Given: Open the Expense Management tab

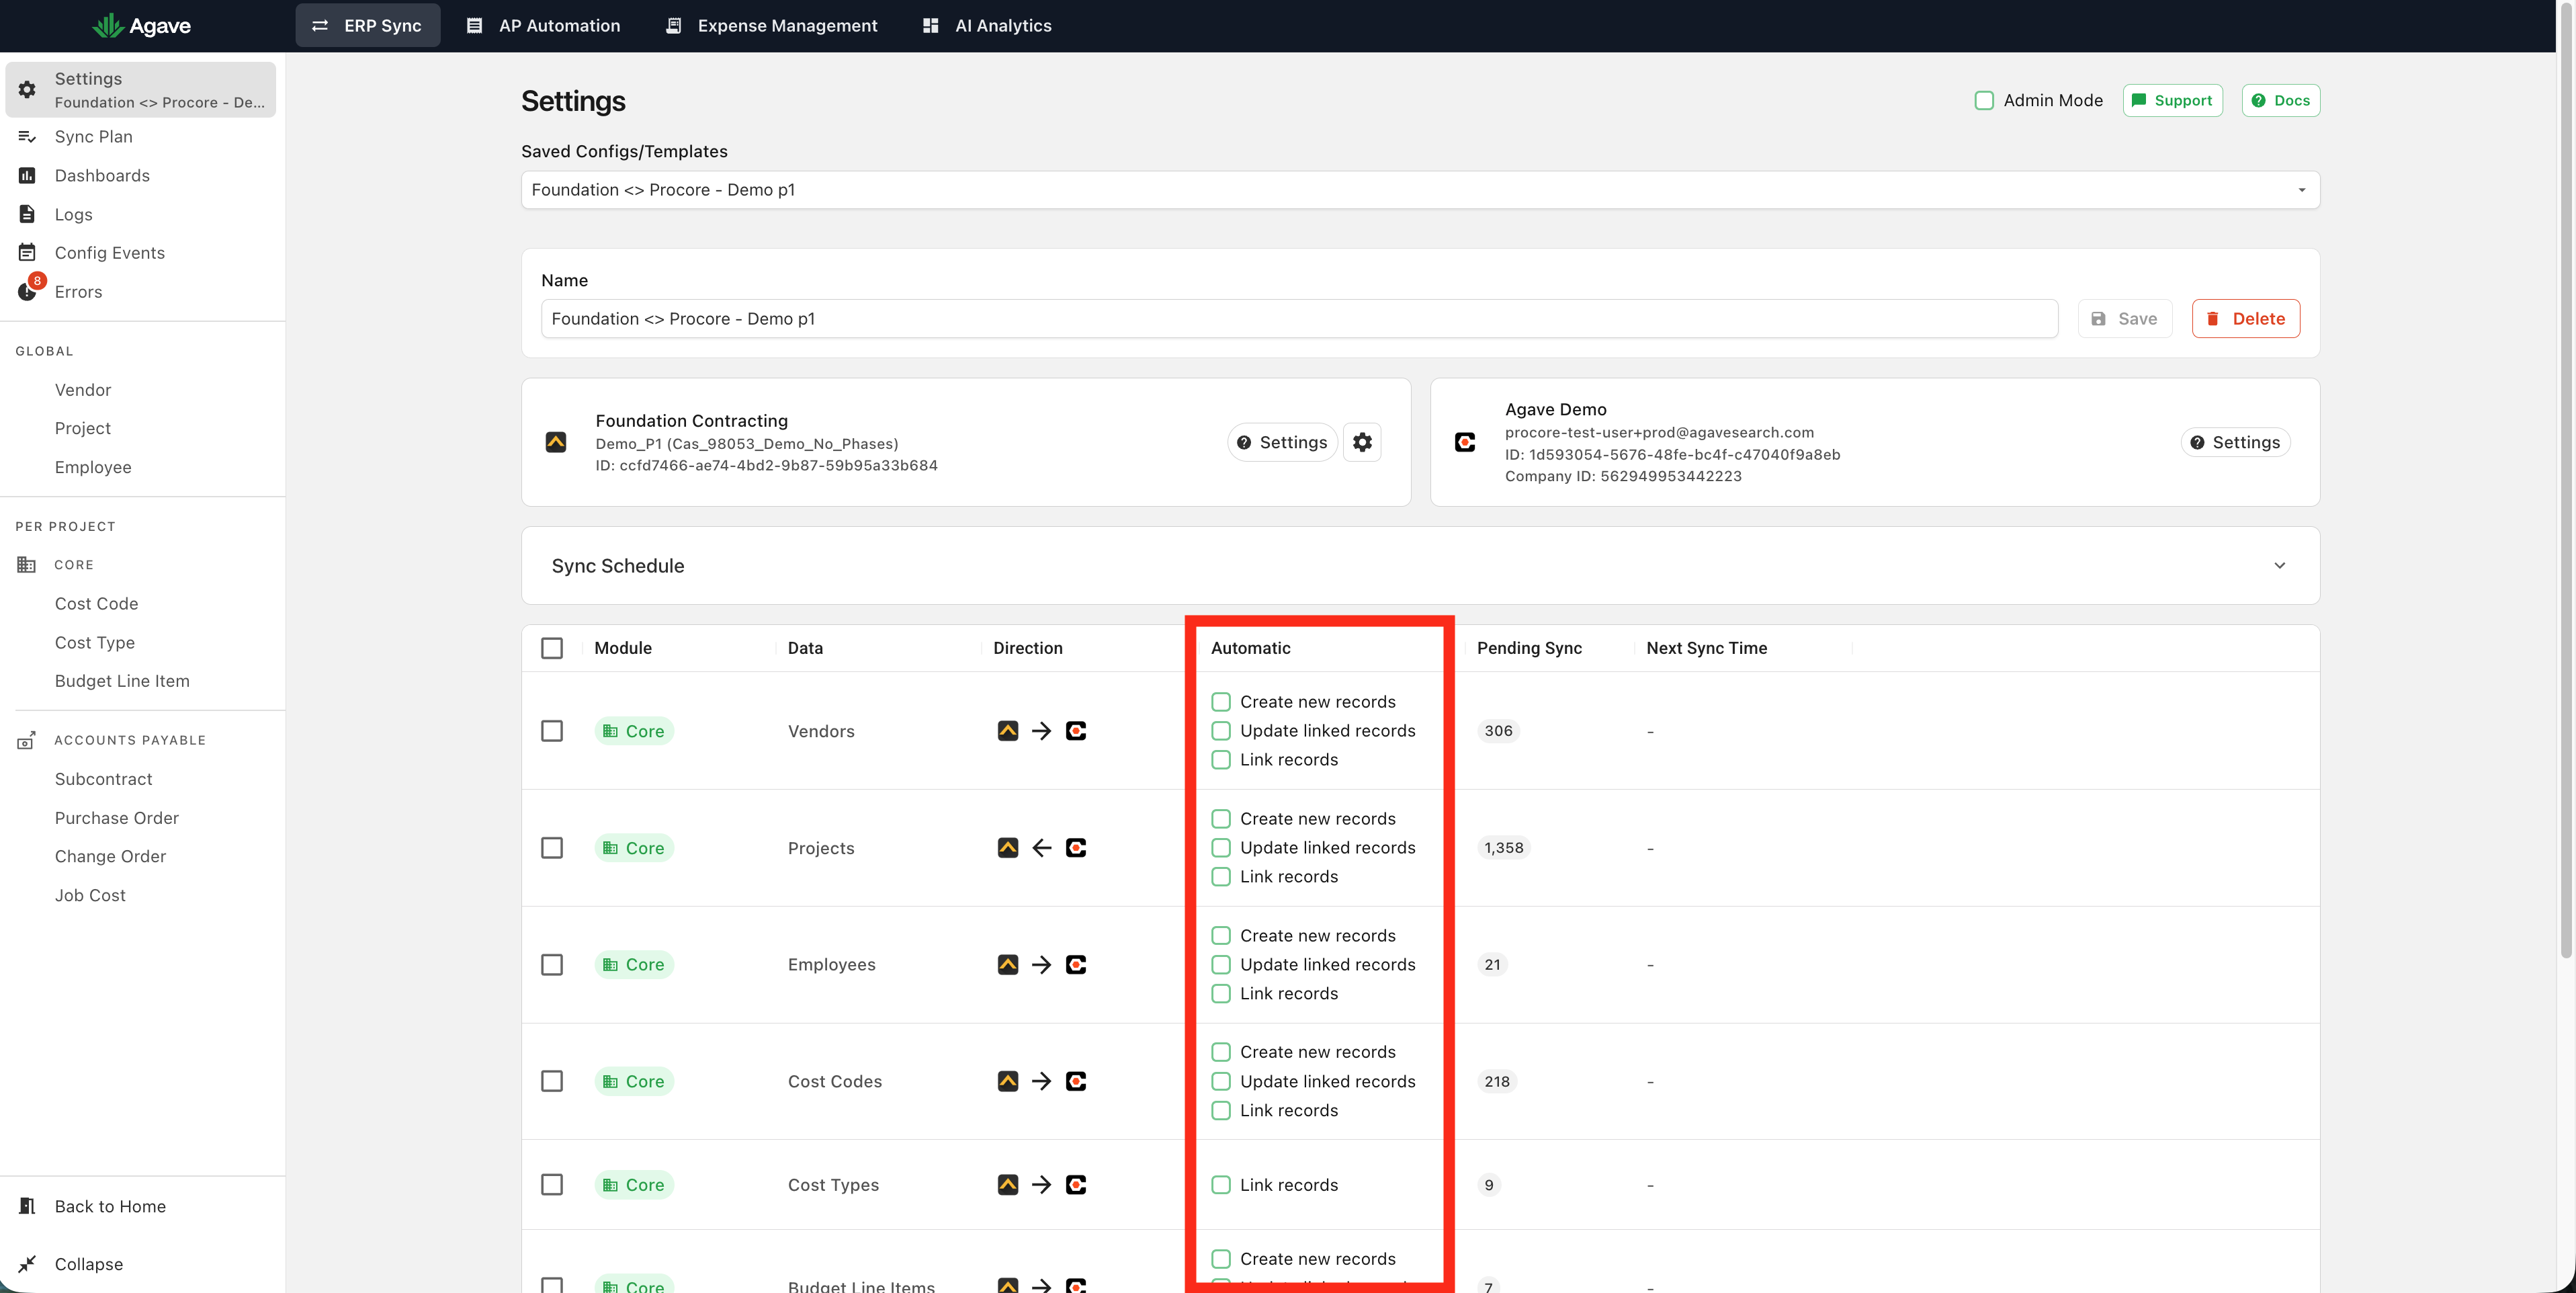Looking at the screenshot, I should click(771, 26).
